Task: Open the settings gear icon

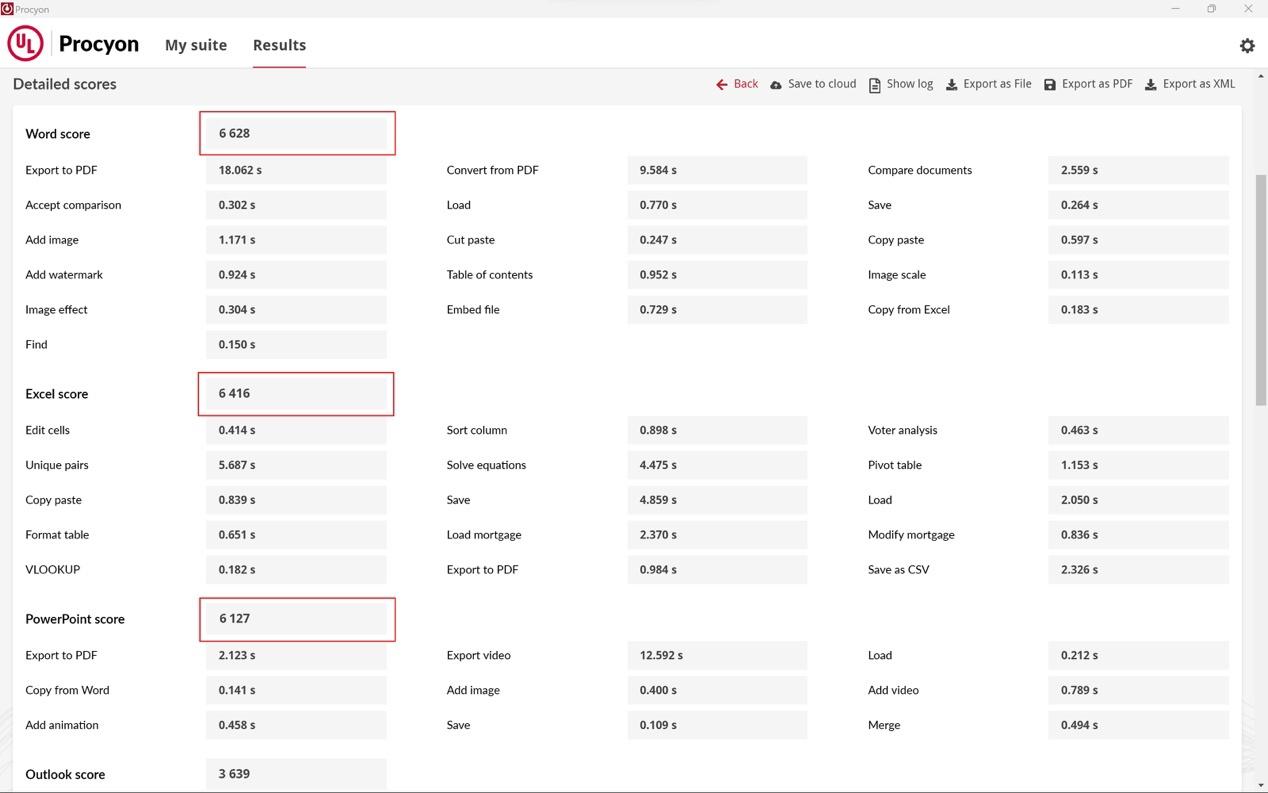Action: 1247,45
